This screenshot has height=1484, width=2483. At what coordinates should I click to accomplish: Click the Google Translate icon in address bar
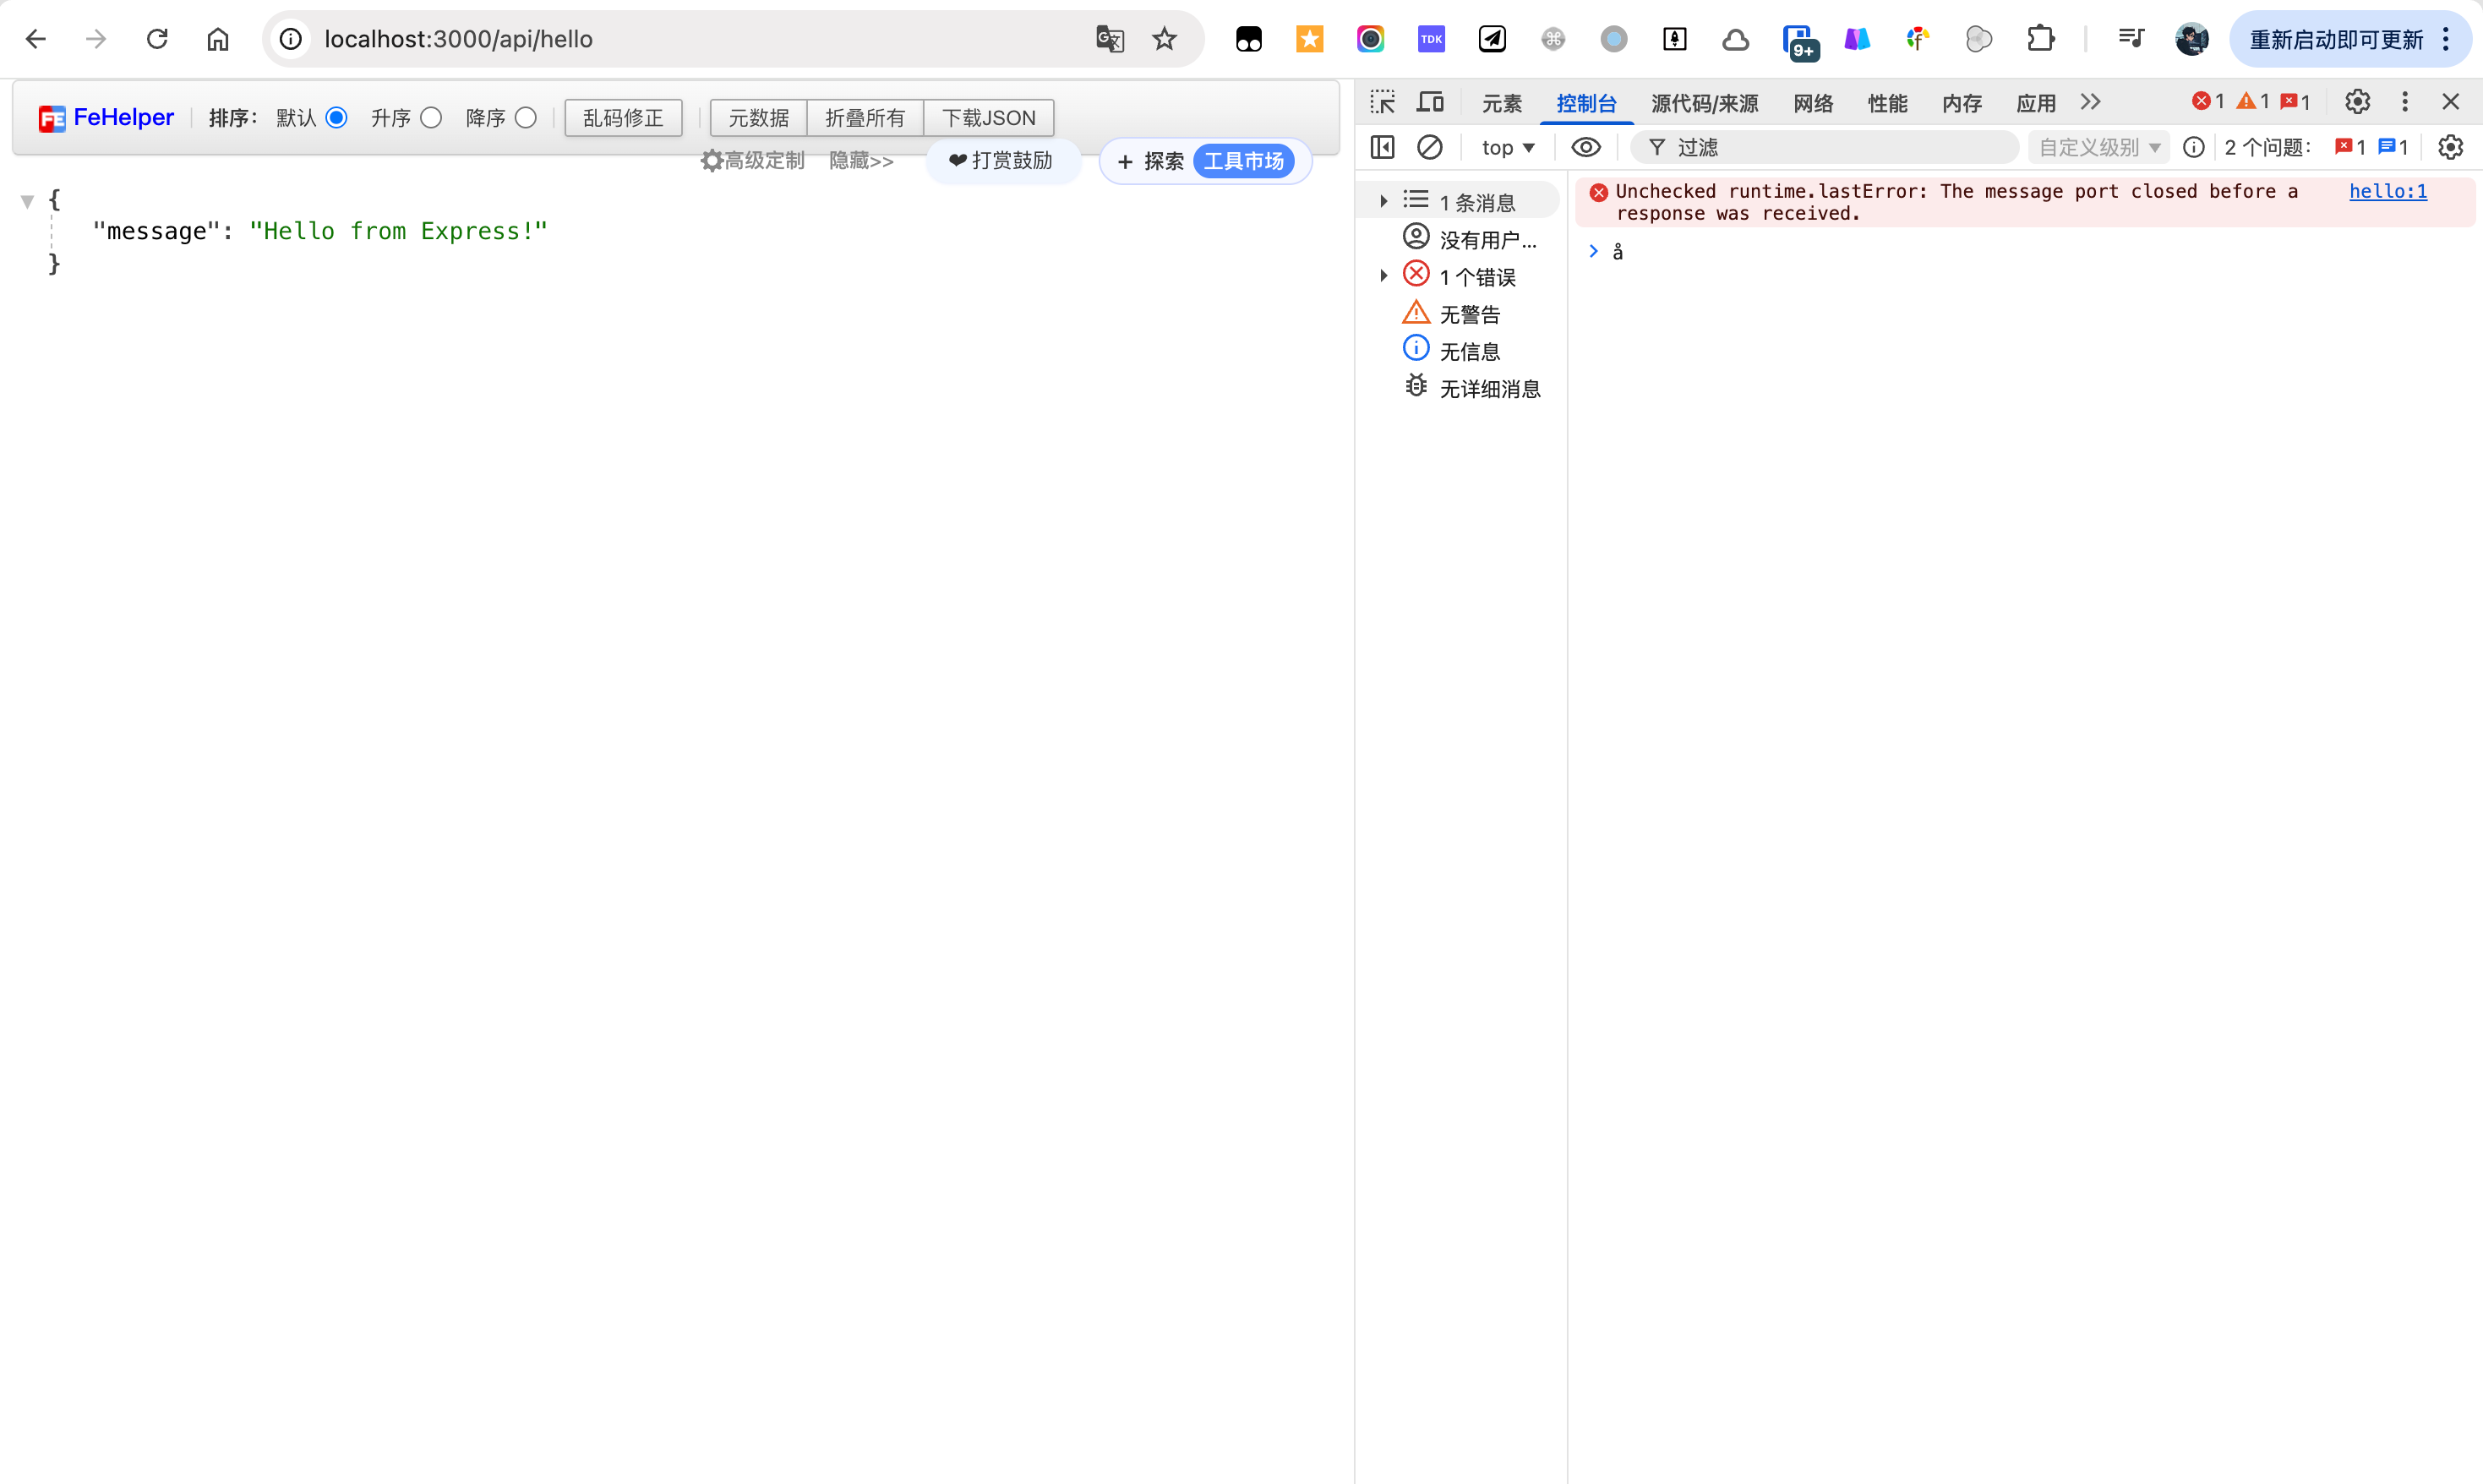click(x=1110, y=39)
